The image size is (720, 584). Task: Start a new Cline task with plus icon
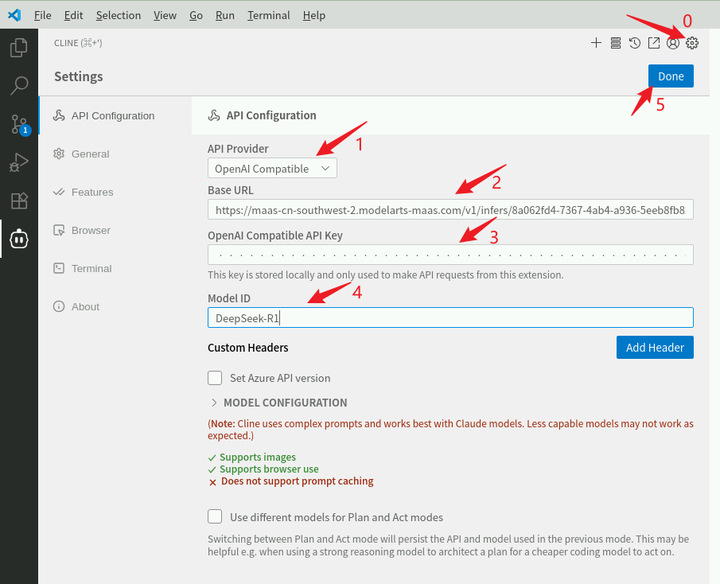pyautogui.click(x=596, y=43)
